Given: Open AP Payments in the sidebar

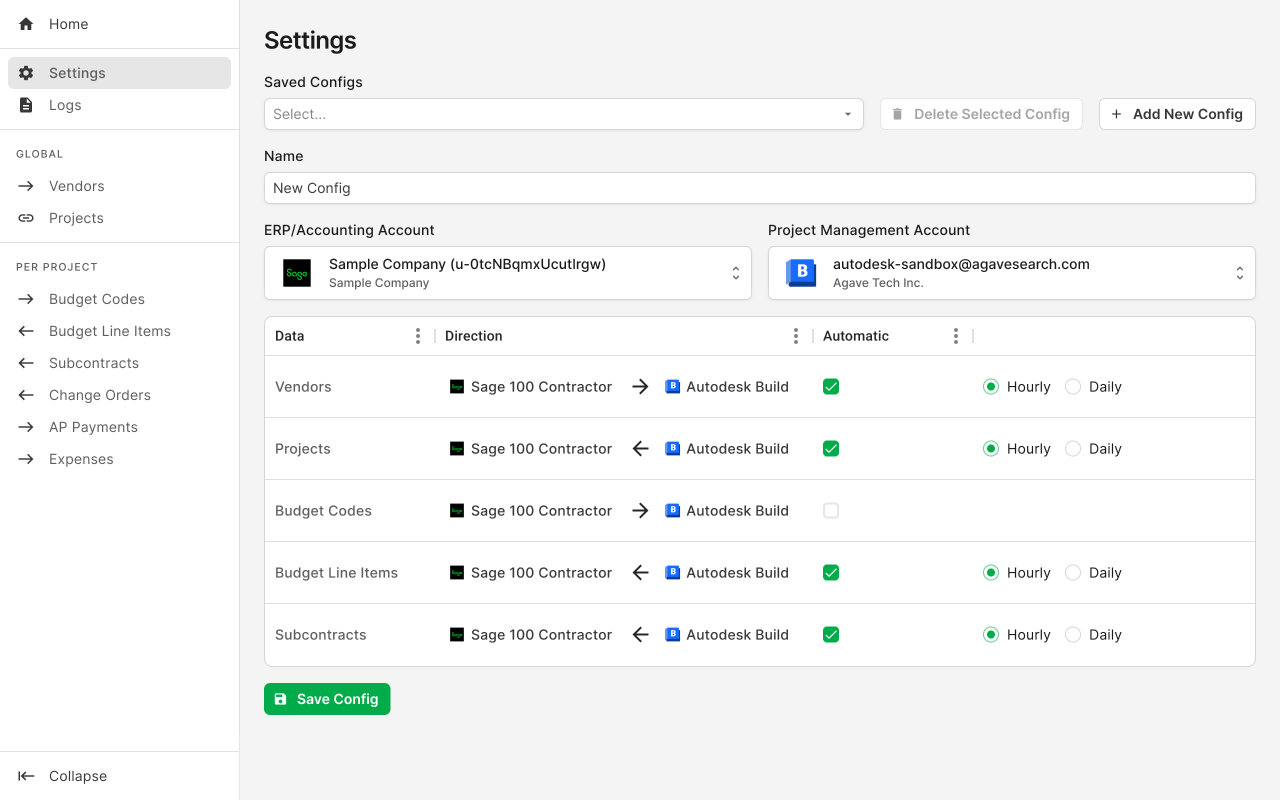Looking at the screenshot, I should pyautogui.click(x=119, y=427).
